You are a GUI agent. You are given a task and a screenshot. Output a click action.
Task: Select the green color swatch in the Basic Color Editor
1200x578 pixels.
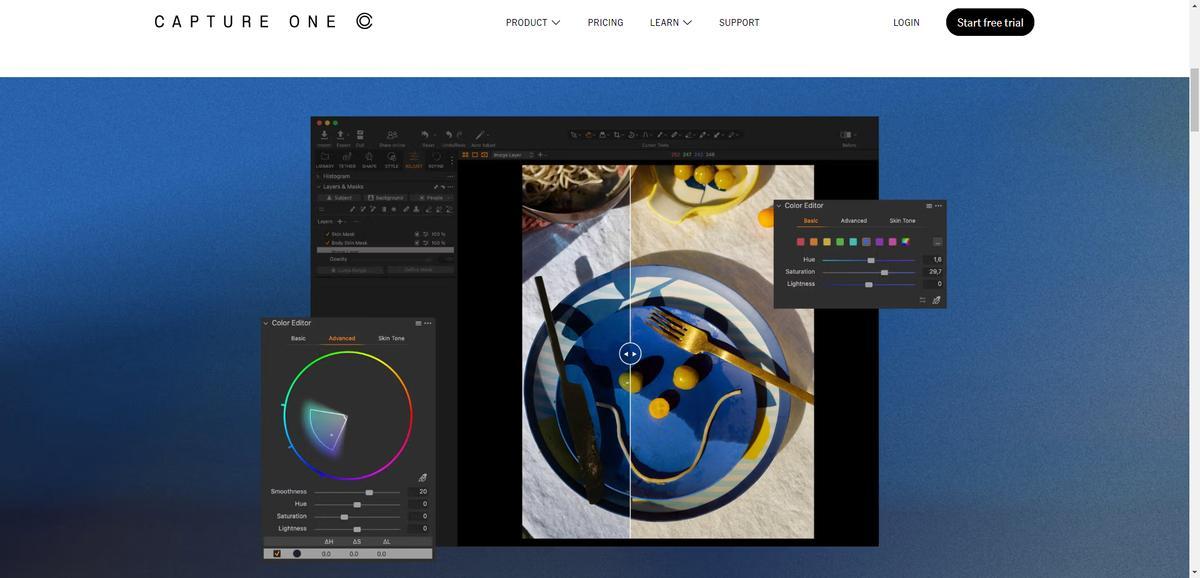(840, 242)
